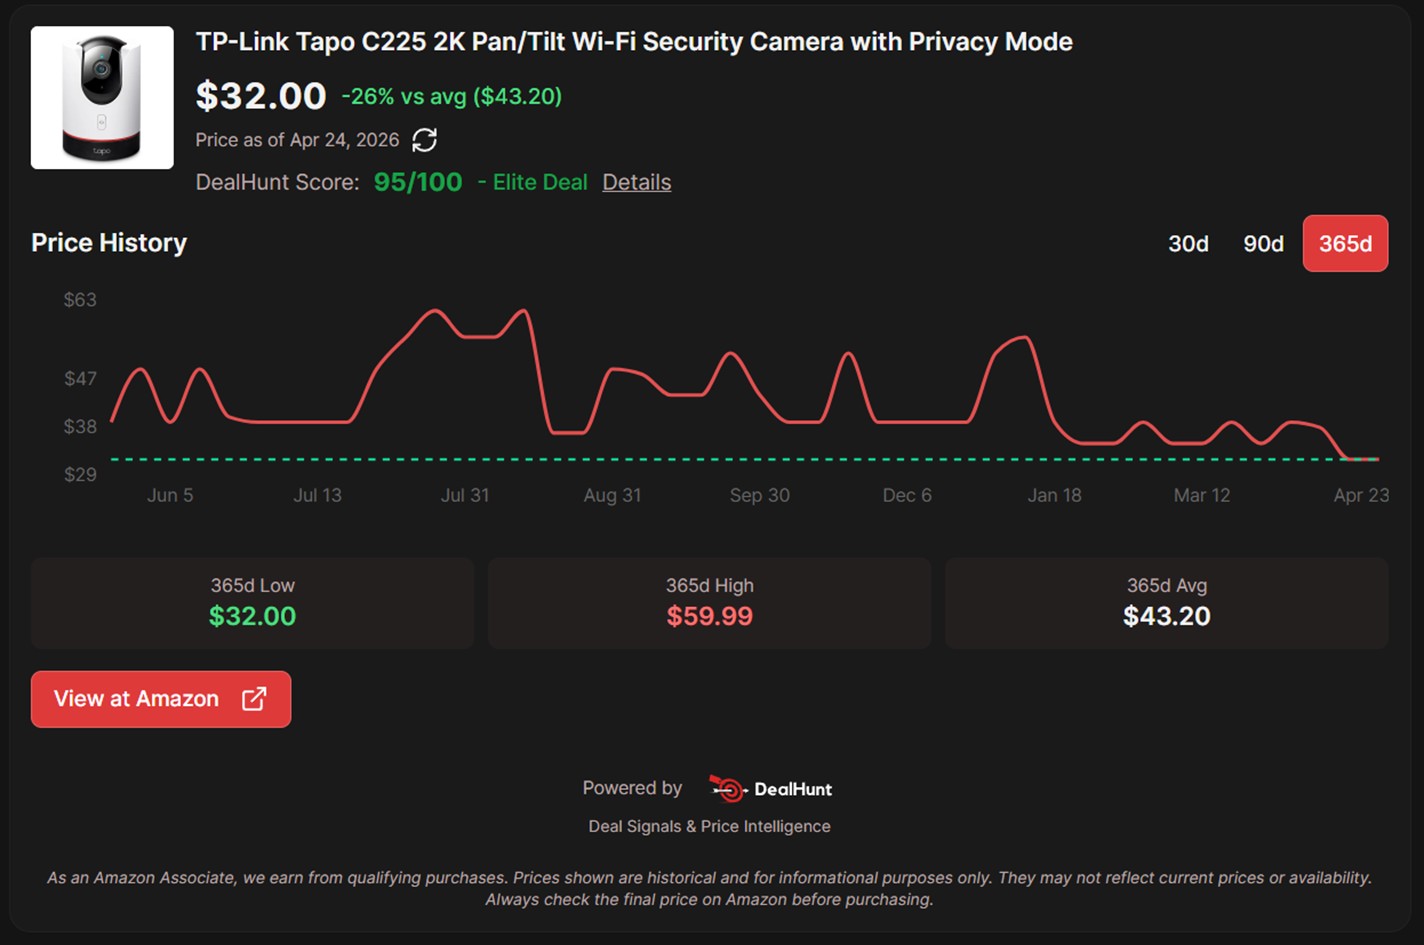Click the View at Amazon button
Image resolution: width=1424 pixels, height=945 pixels.
tap(160, 699)
